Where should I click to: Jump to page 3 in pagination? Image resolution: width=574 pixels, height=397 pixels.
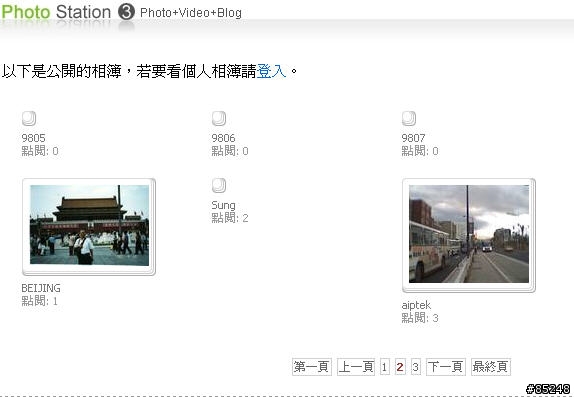415,367
